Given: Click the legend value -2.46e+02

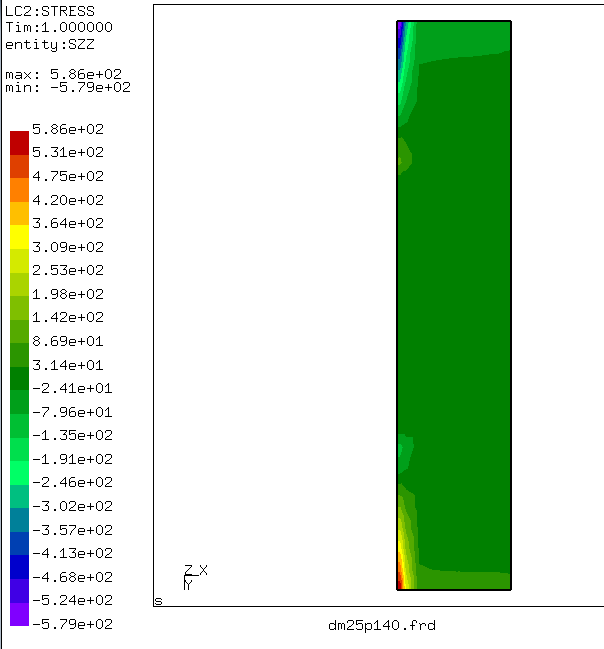Looking at the screenshot, I should (x=72, y=482).
